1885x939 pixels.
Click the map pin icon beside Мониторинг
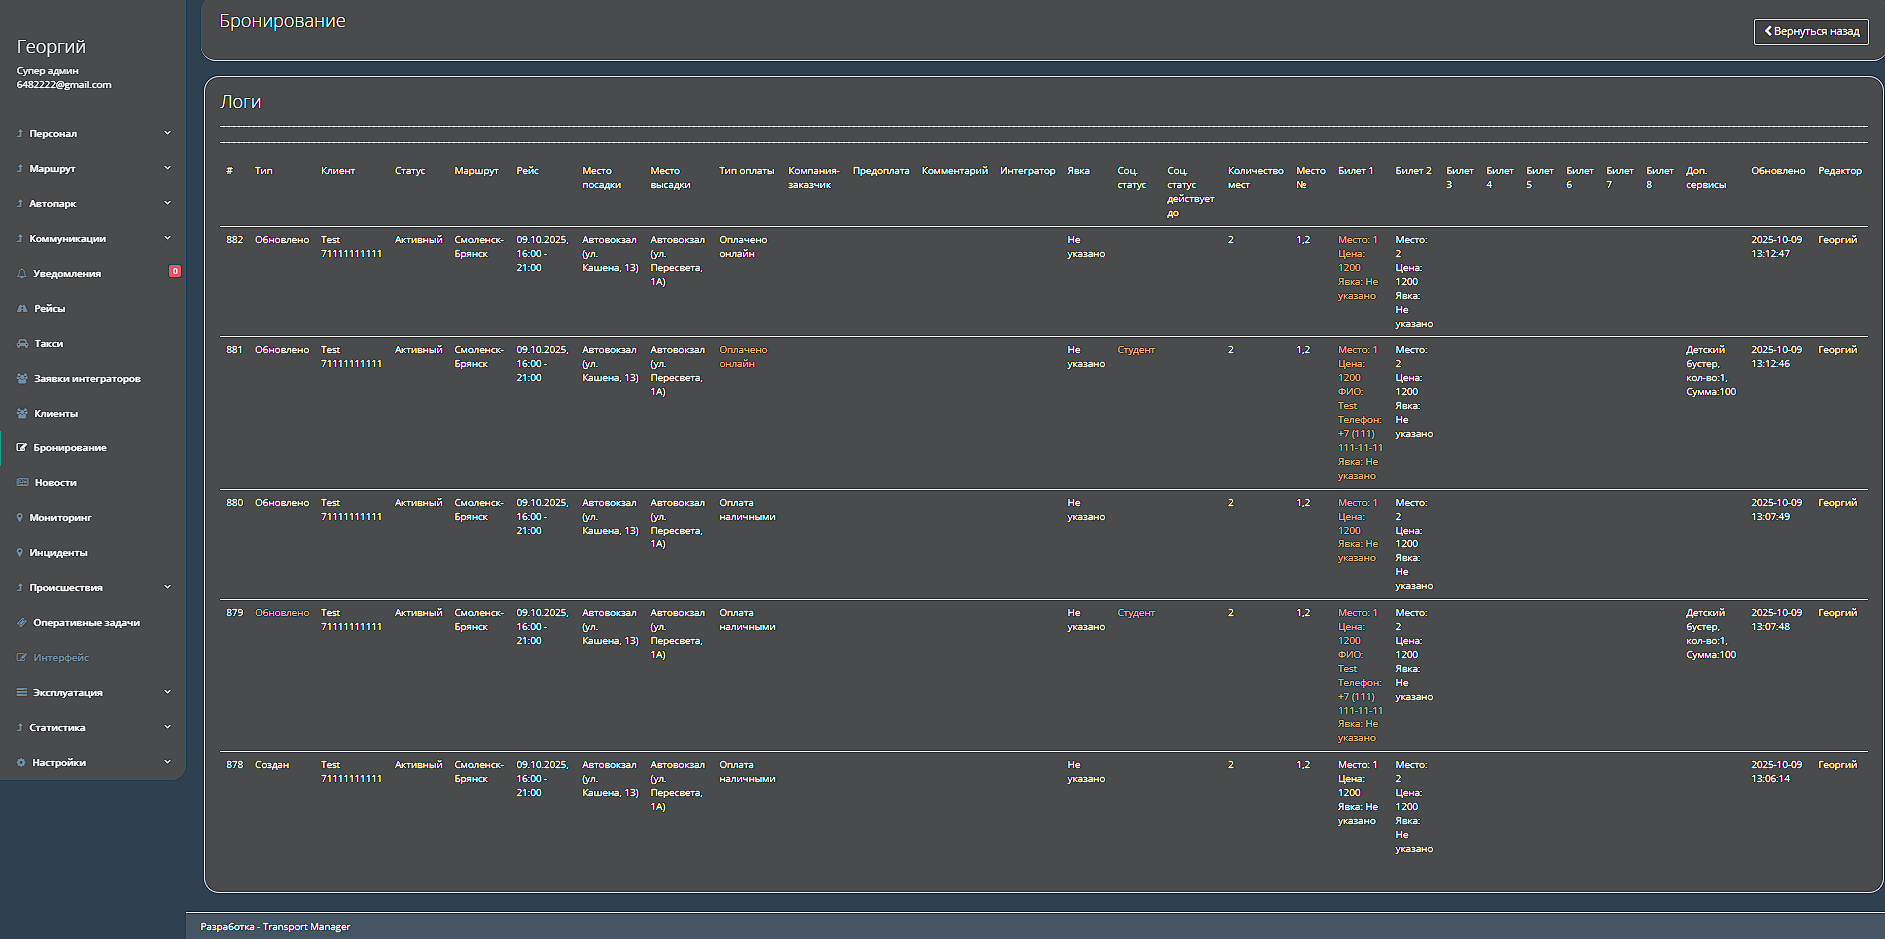(20, 518)
